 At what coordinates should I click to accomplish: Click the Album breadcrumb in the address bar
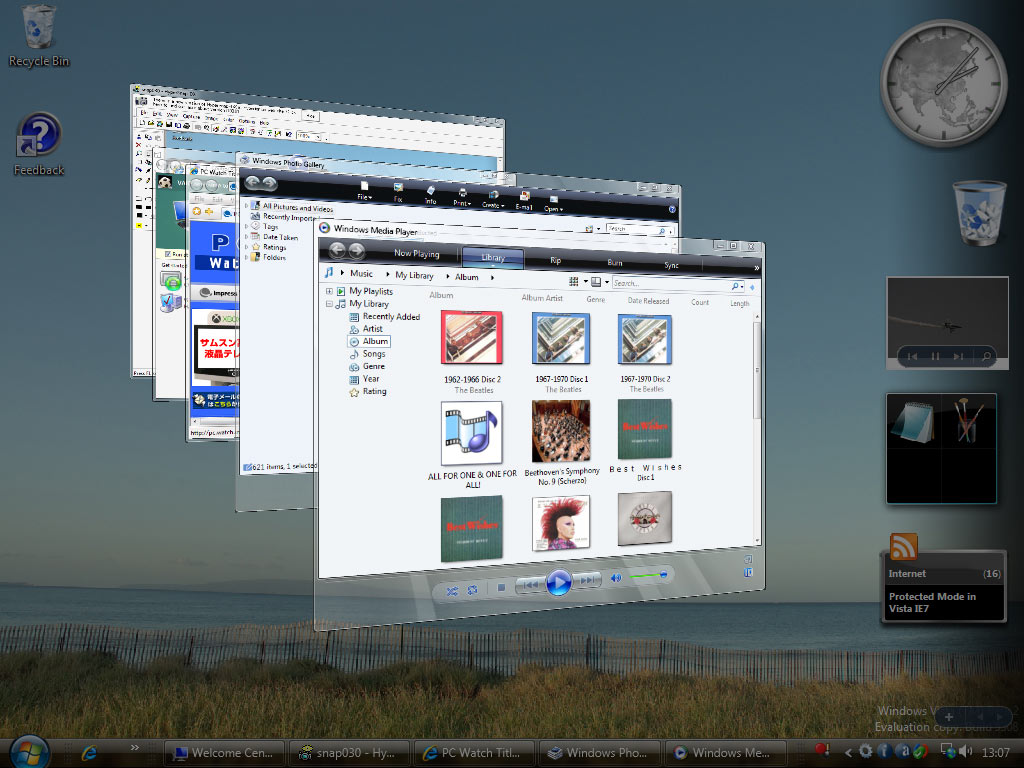coord(466,277)
